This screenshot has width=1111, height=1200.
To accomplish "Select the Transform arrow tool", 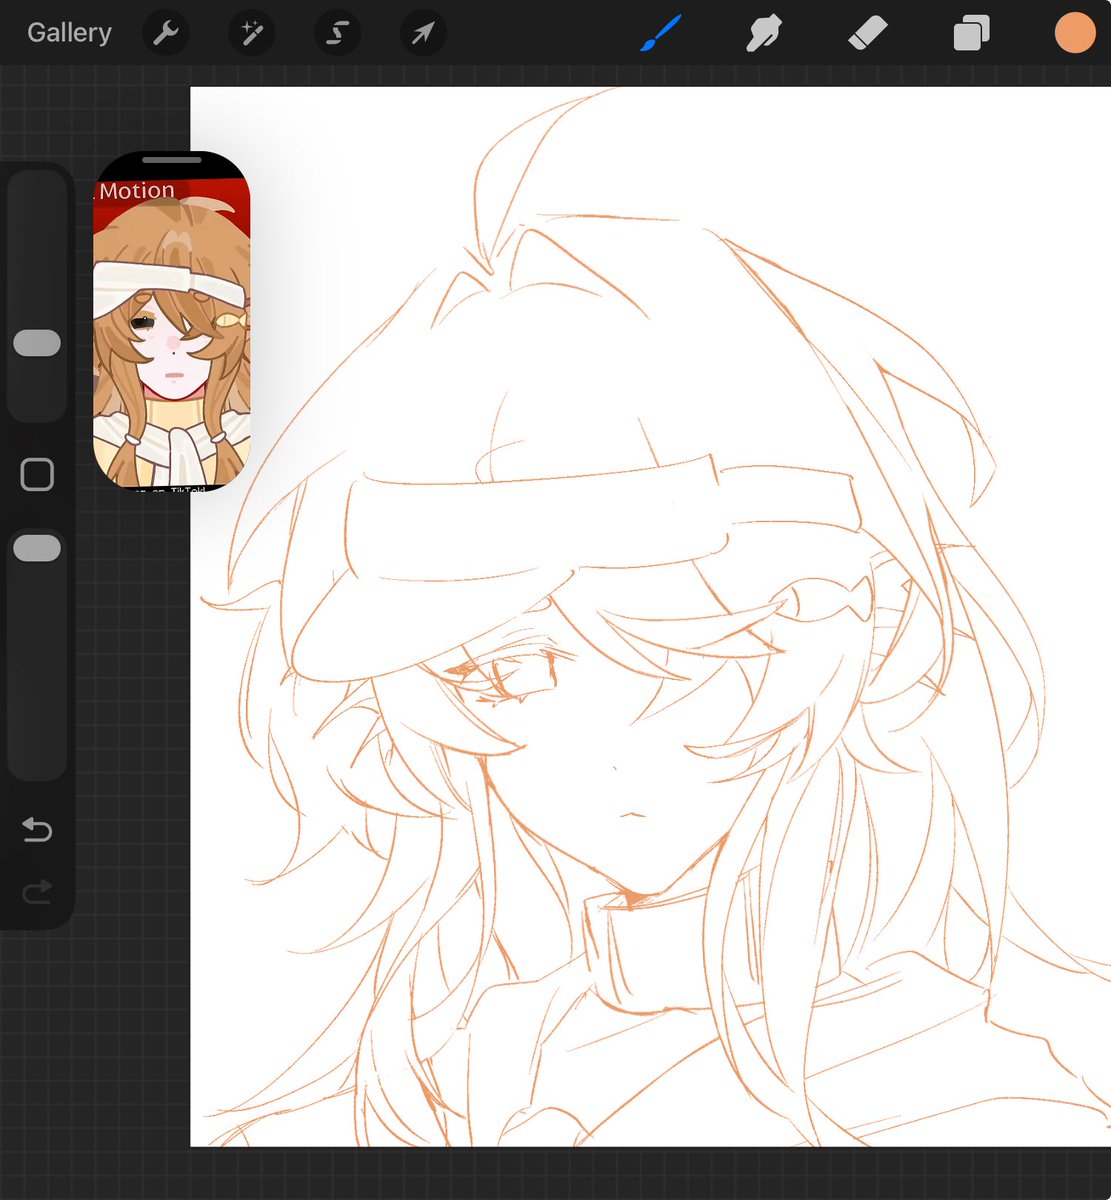I will coord(424,33).
